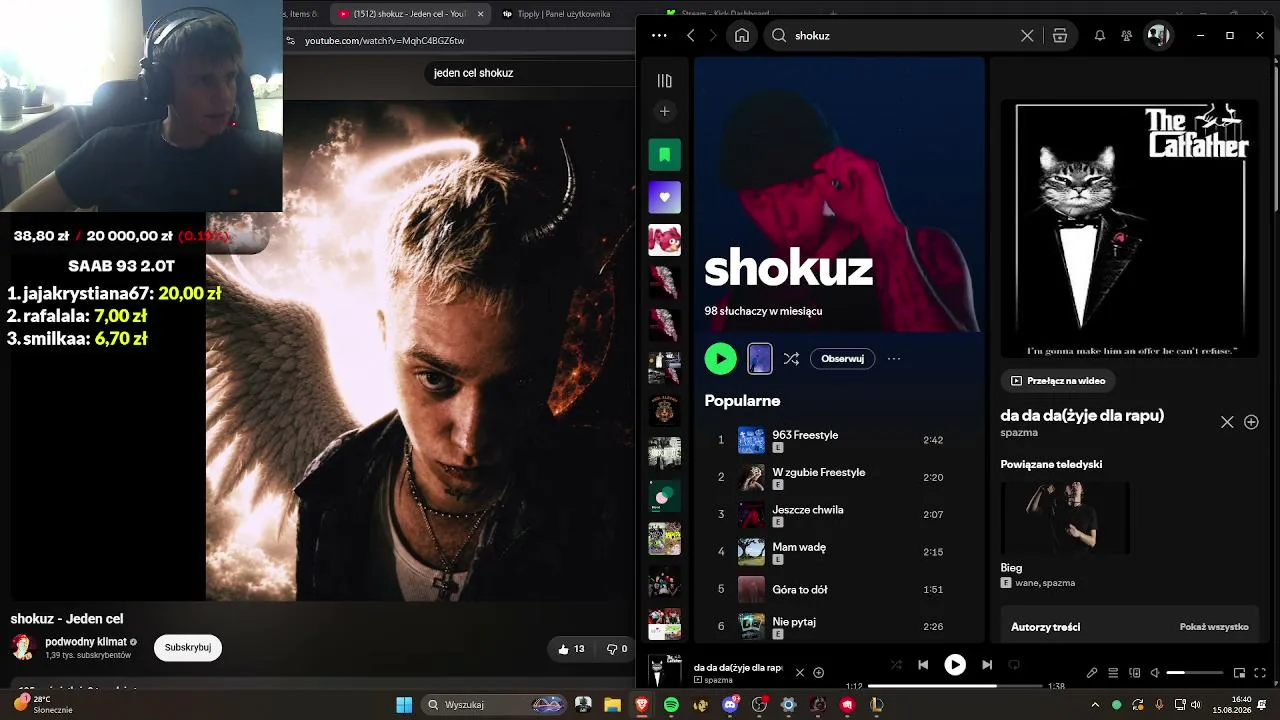Seek within the Spotify song progress bar
The image size is (1280, 720).
coord(955,686)
